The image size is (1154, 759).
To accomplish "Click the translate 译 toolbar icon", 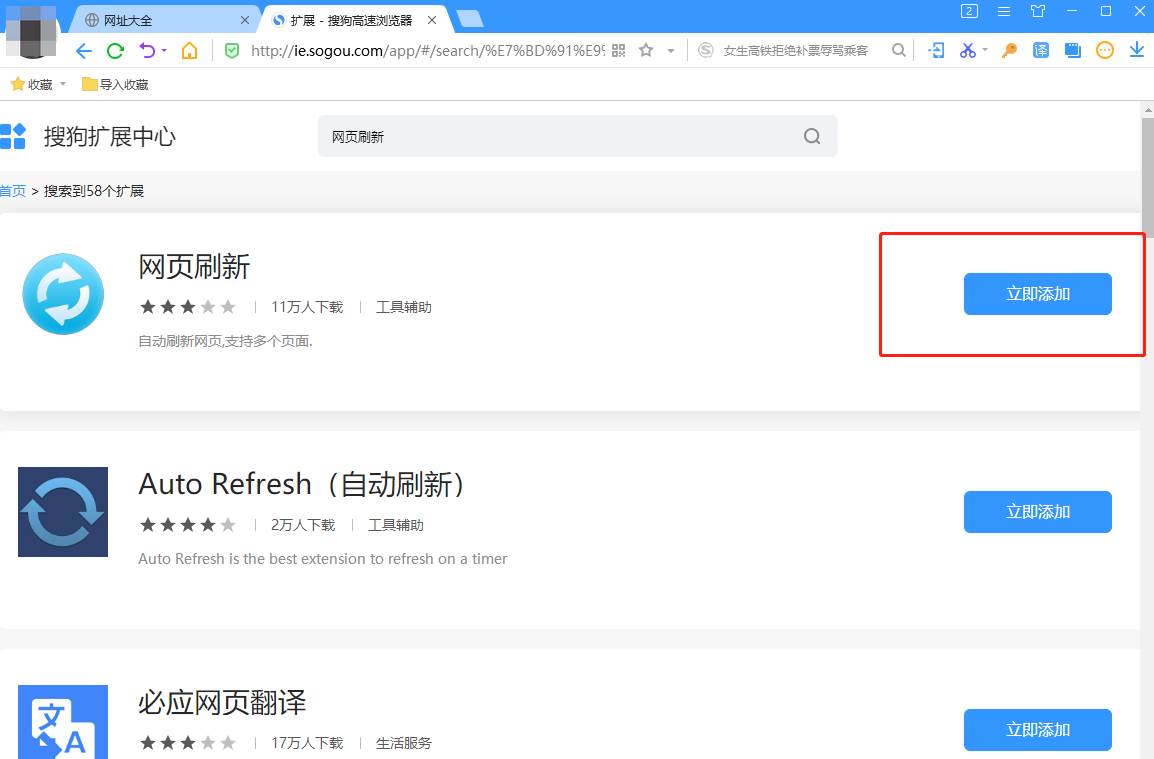I will (1041, 50).
